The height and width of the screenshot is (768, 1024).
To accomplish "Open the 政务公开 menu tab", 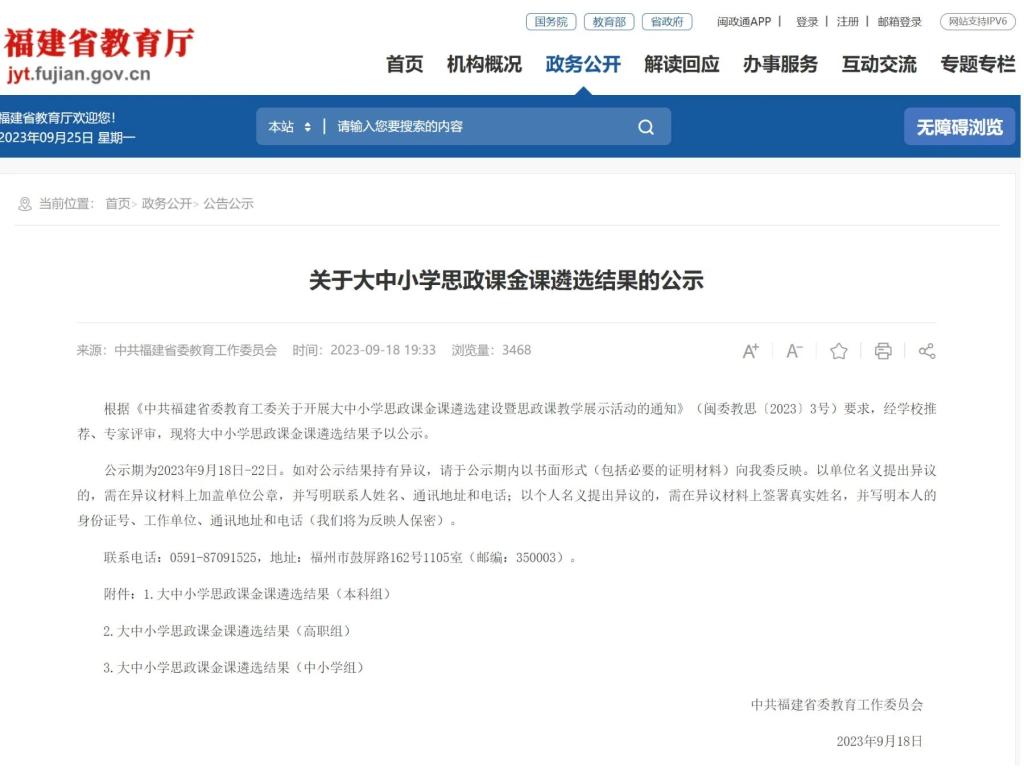I will (x=583, y=65).
